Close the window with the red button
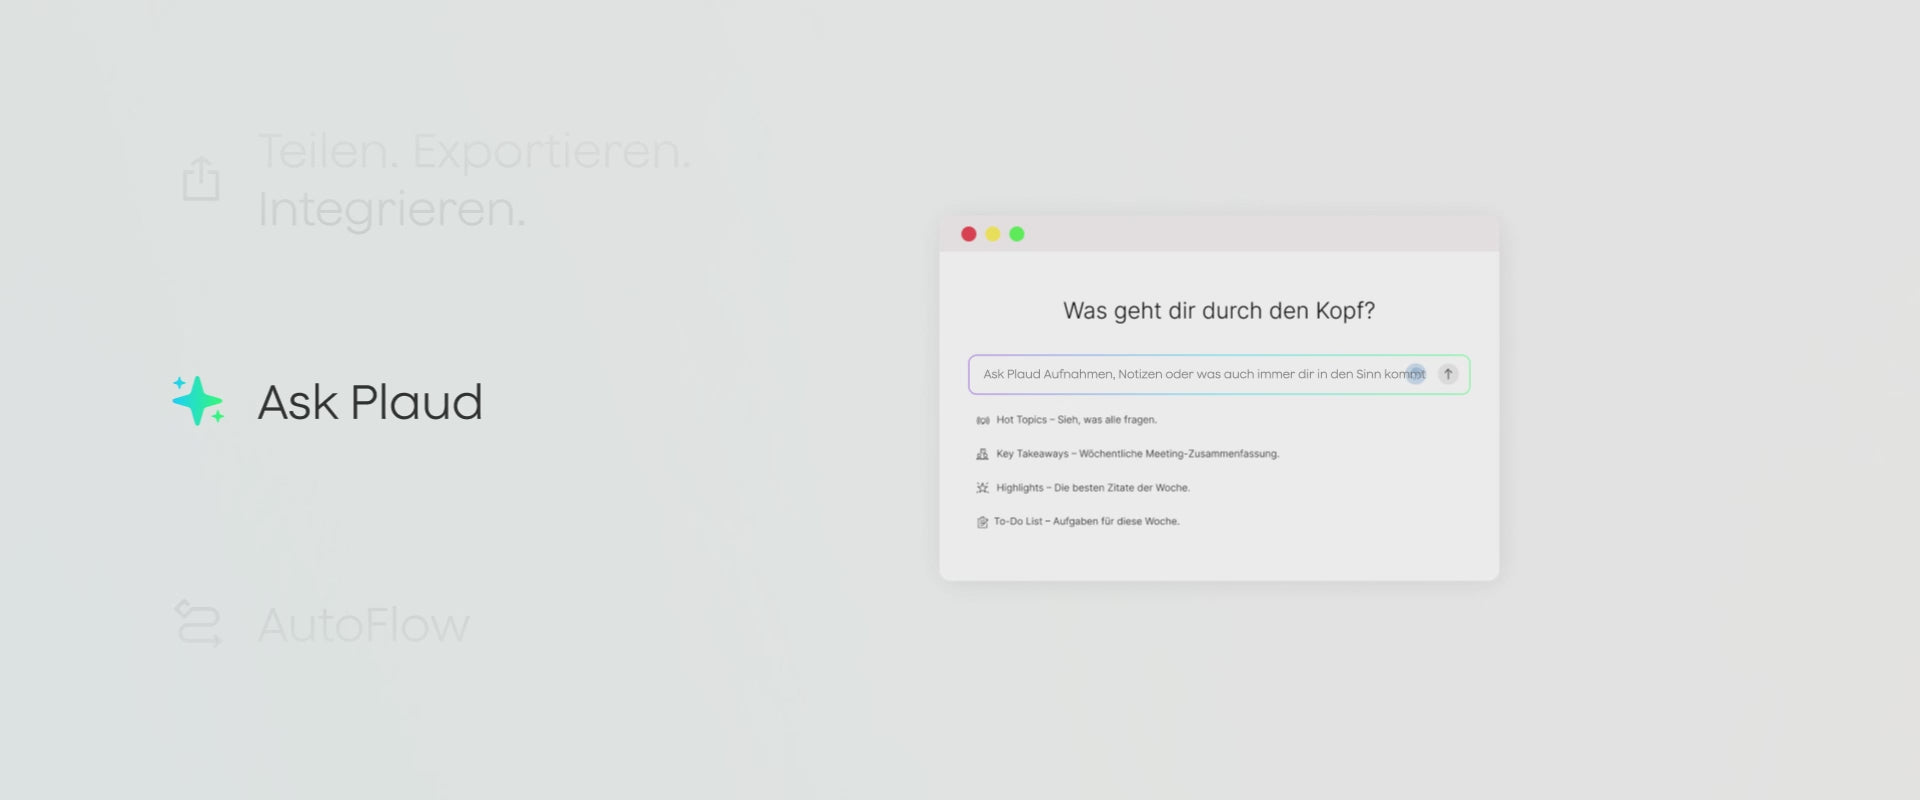The width and height of the screenshot is (1920, 800). (968, 234)
